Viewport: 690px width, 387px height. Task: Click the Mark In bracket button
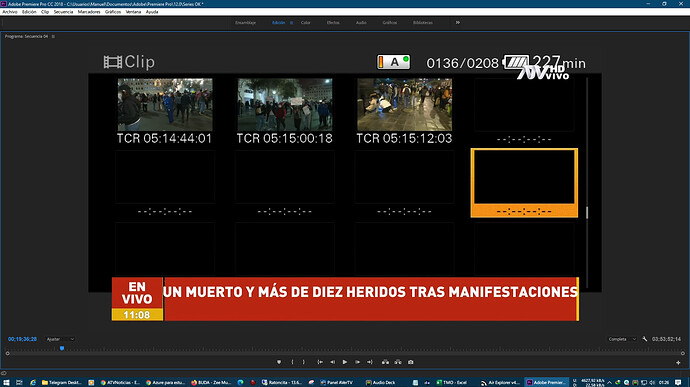(293, 362)
